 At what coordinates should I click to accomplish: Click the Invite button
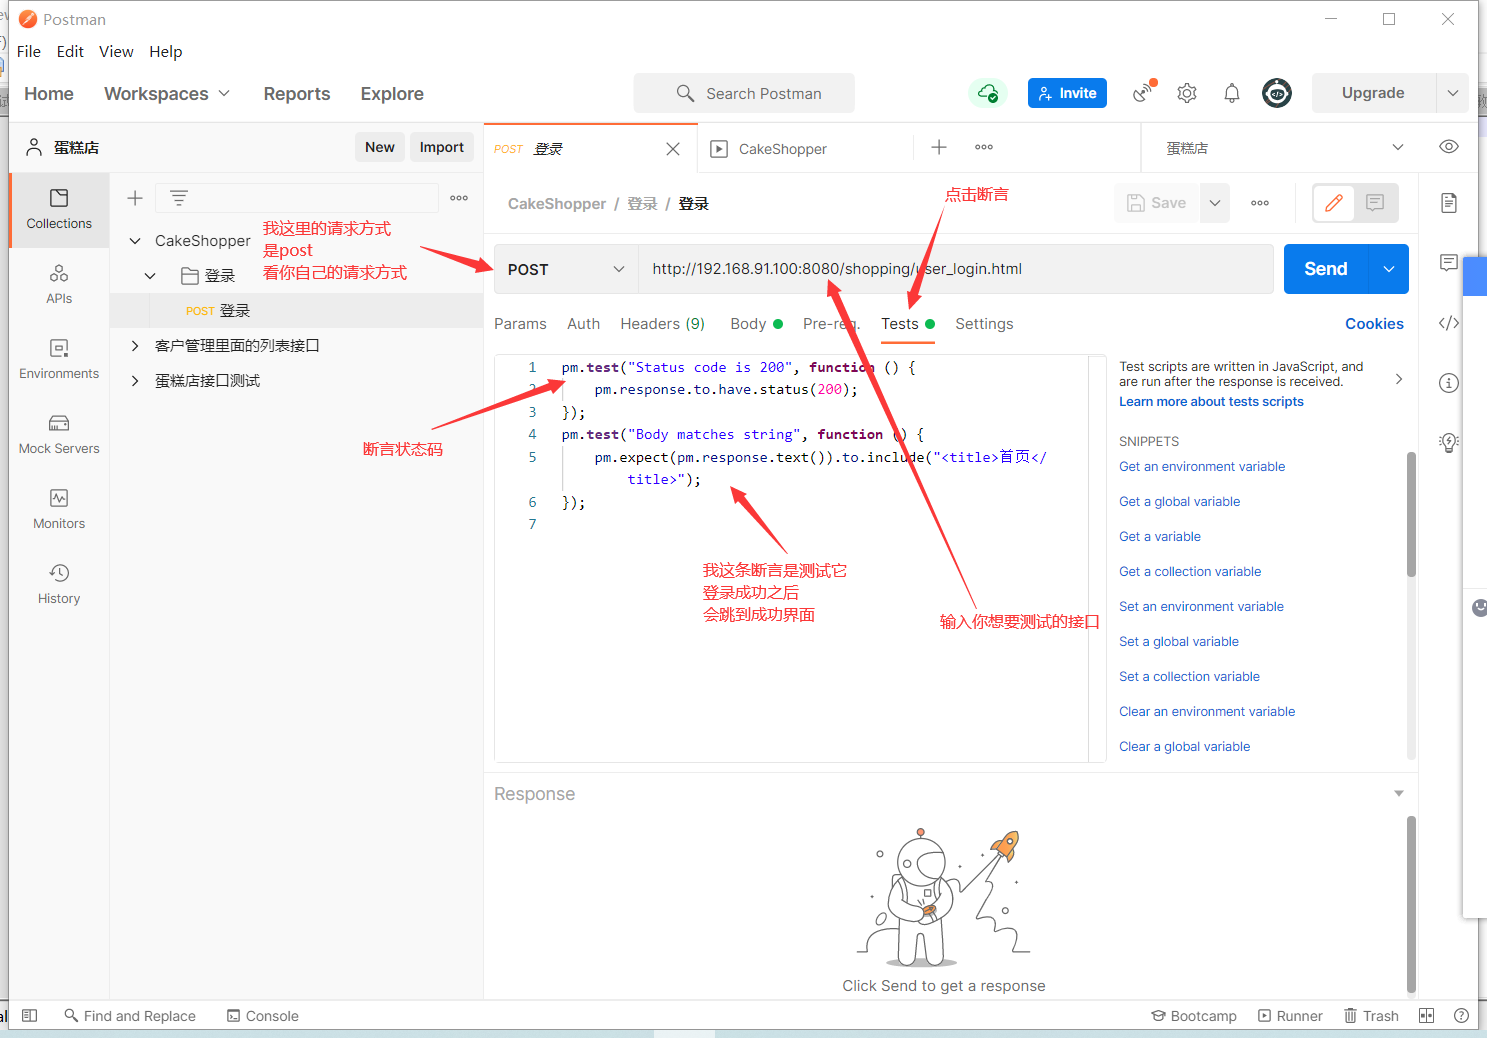1067,93
